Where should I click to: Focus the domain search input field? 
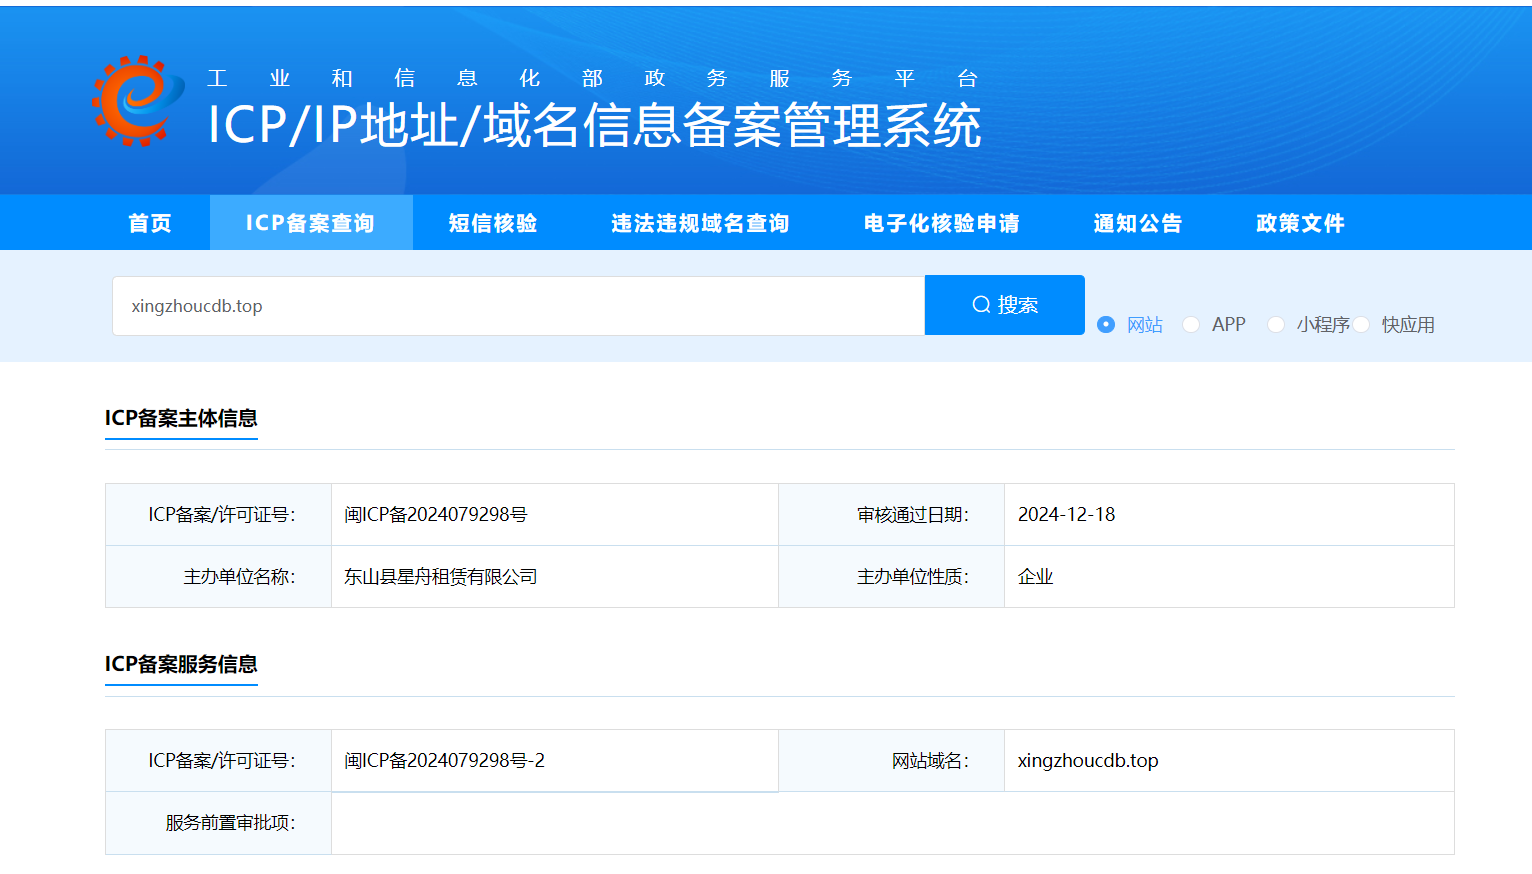(518, 306)
